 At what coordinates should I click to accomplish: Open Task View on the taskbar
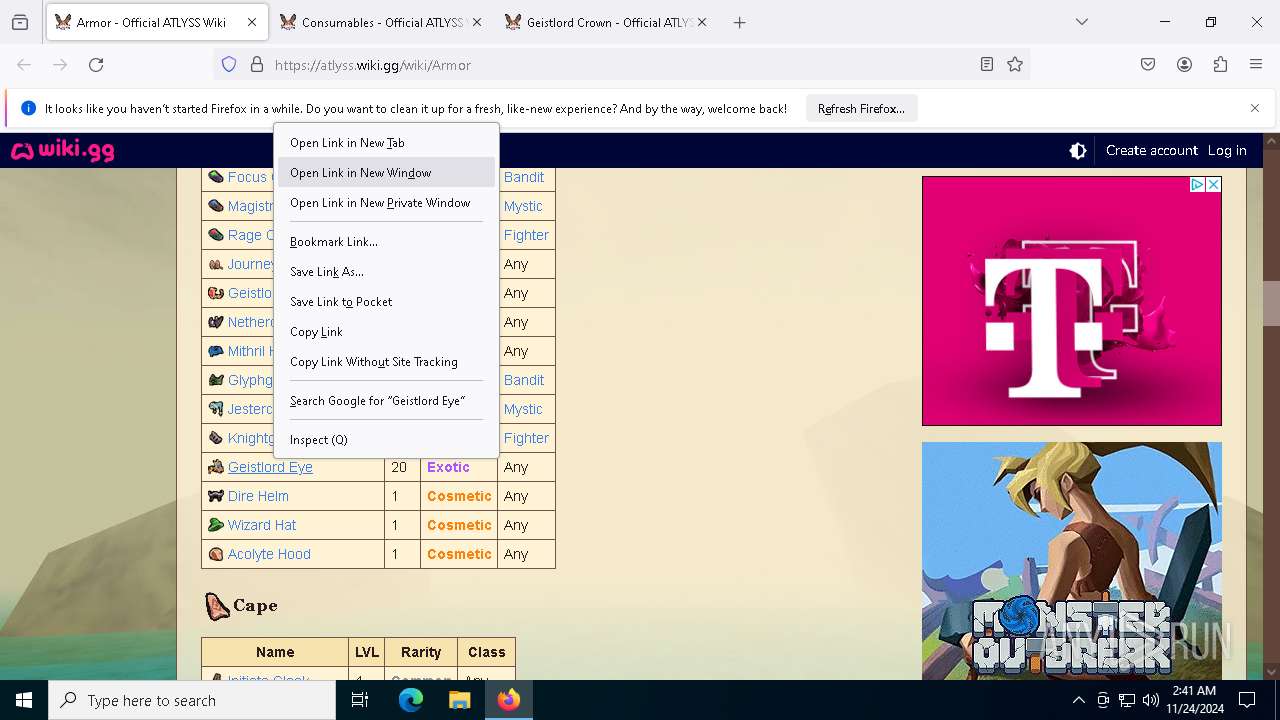(360, 700)
